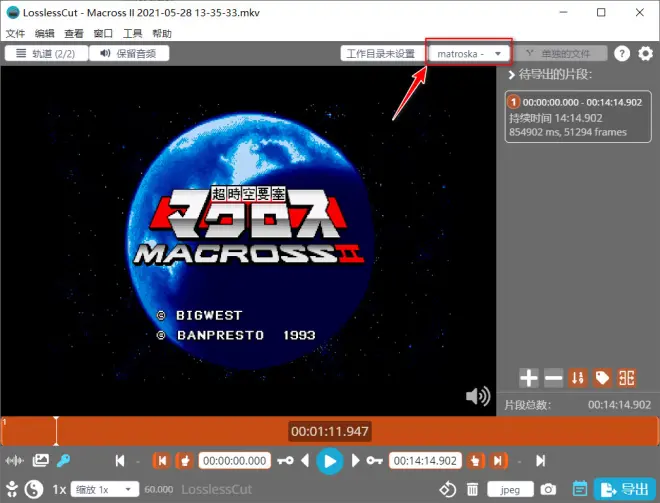This screenshot has width=660, height=503.
Task: Toggle the 单独的文件 separate files button
Action: [x=562, y=53]
